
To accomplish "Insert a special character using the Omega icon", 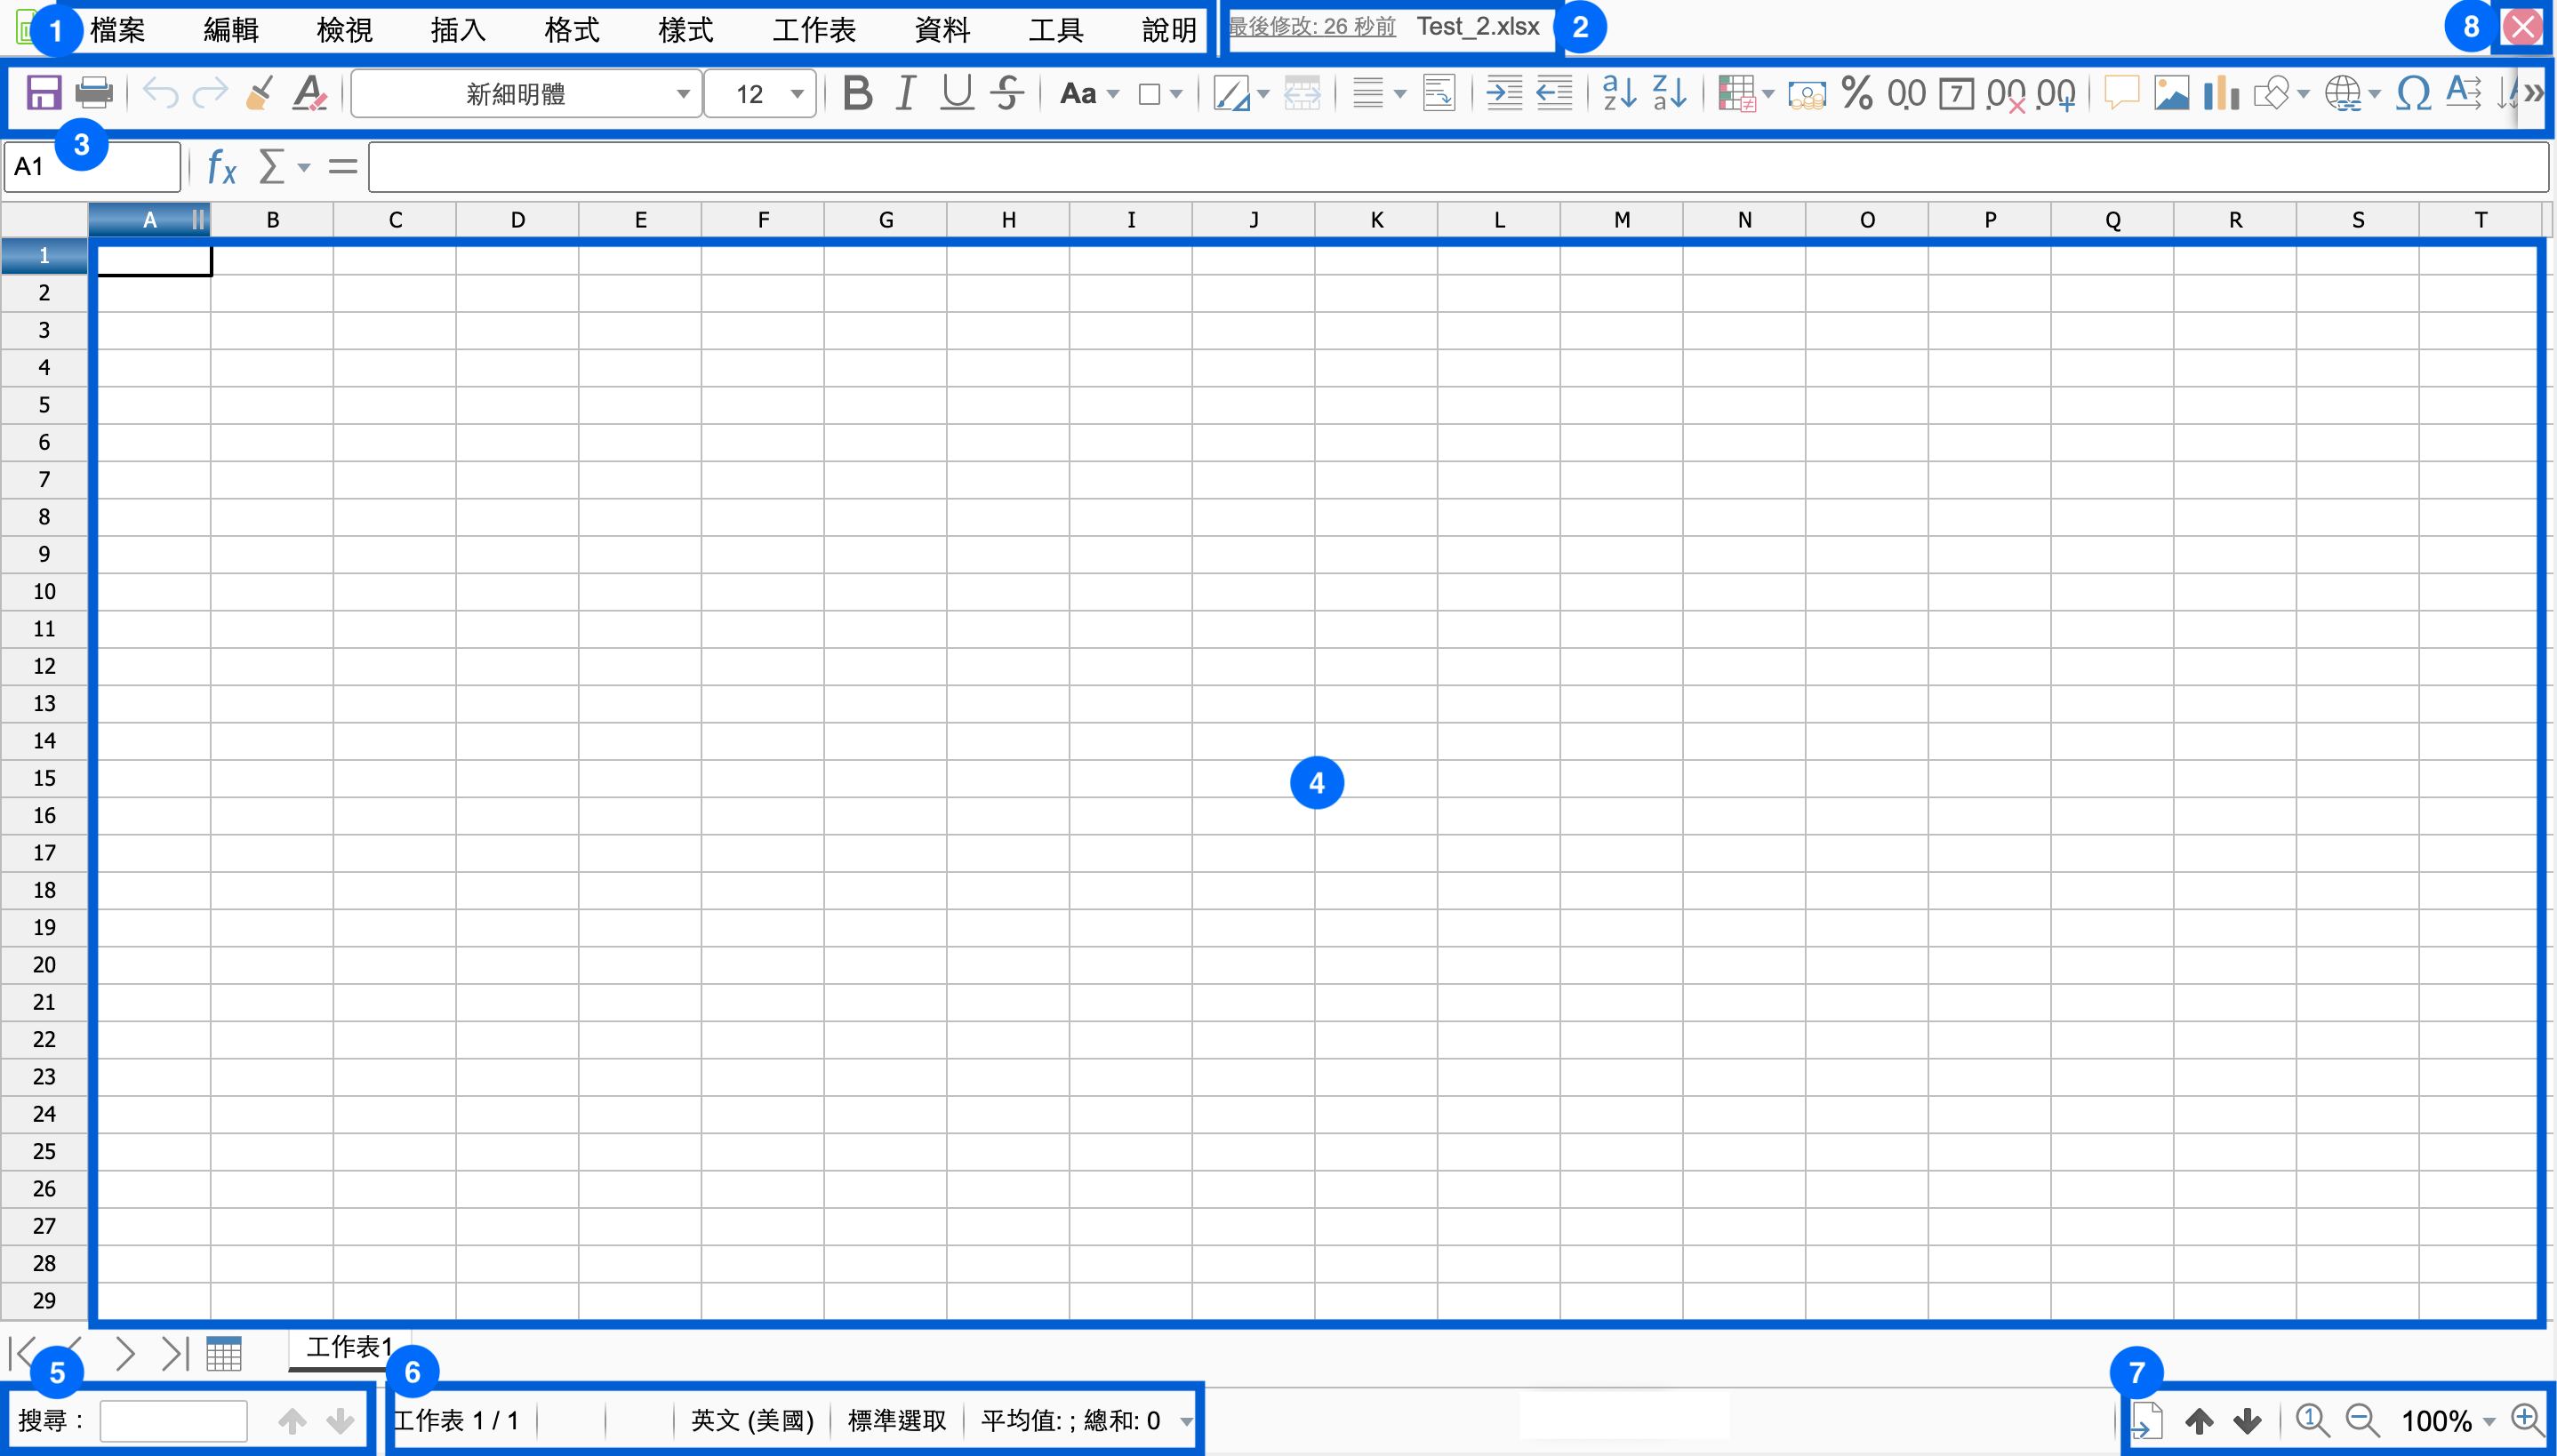I will point(2413,93).
